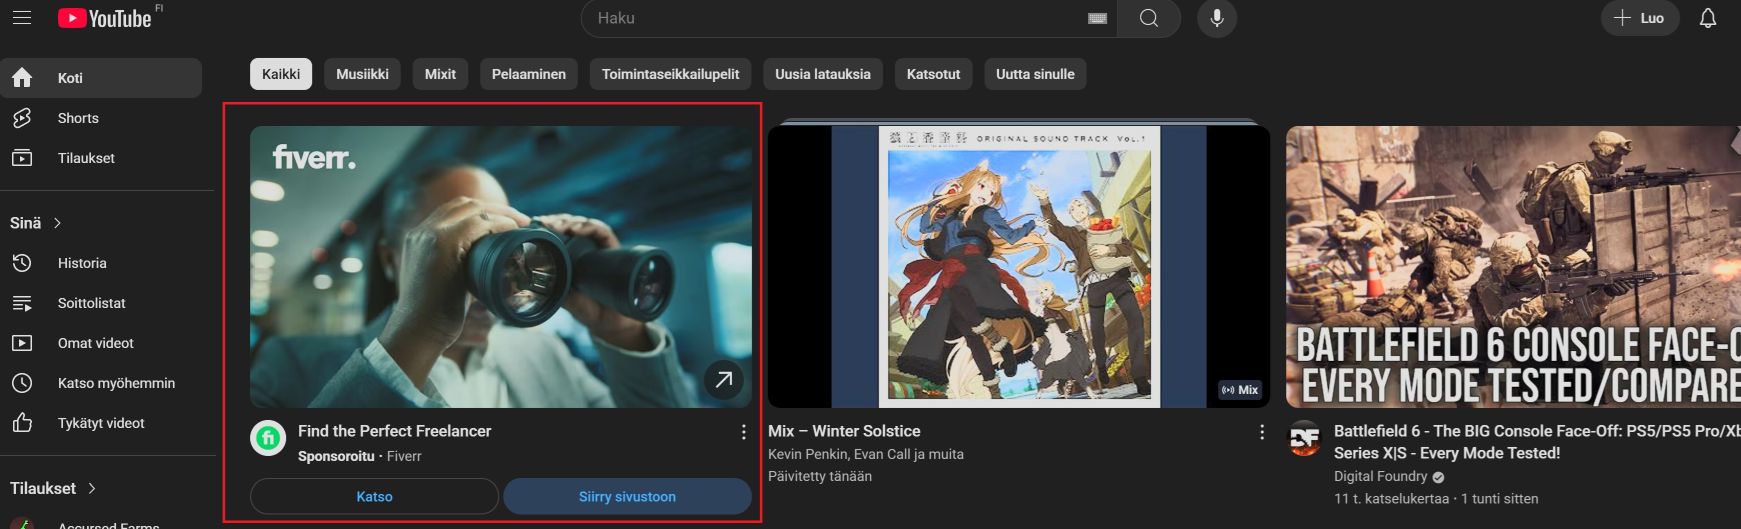Go to Koti in the sidebar
Image resolution: width=1741 pixels, height=529 pixels.
pyautogui.click(x=101, y=78)
